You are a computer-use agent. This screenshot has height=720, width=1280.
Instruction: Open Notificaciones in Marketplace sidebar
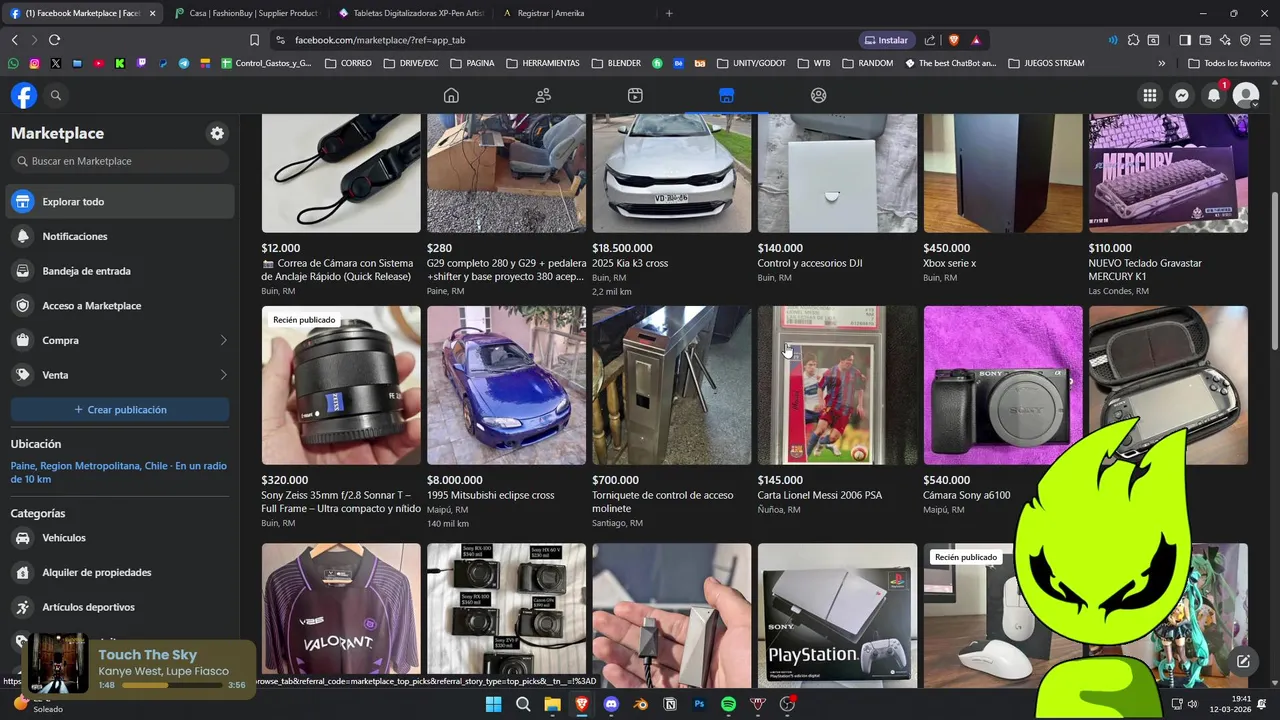pyautogui.click(x=120, y=236)
